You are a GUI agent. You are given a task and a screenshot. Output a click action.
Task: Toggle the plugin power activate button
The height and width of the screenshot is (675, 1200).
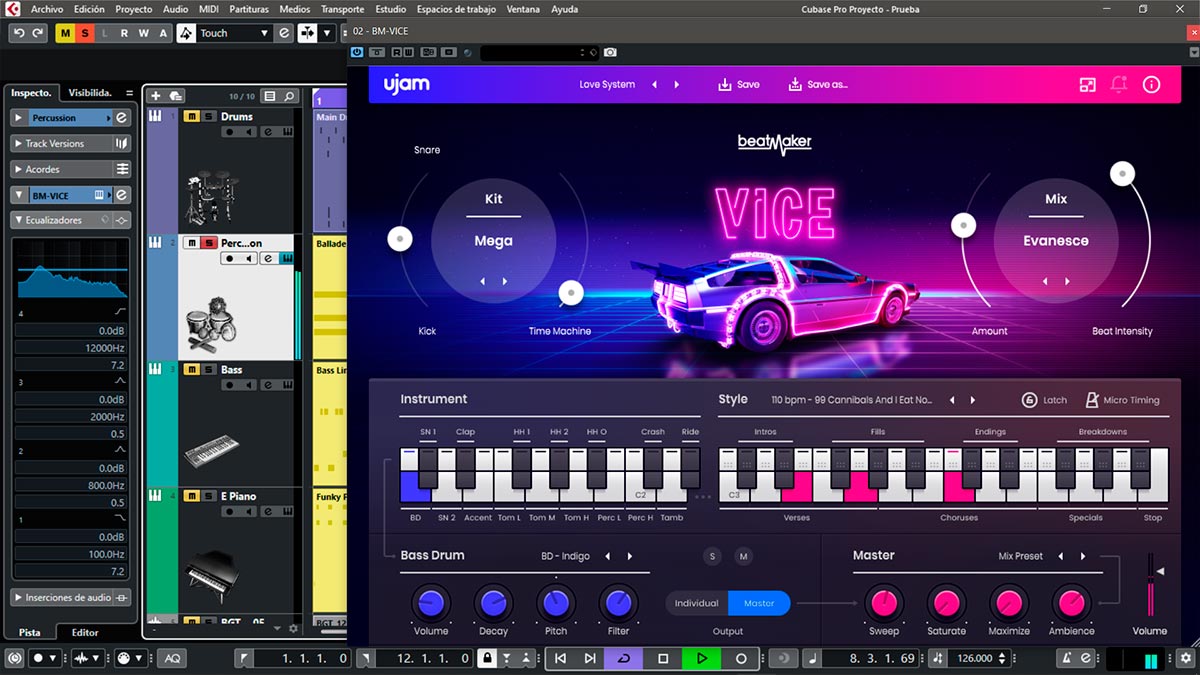tap(358, 52)
